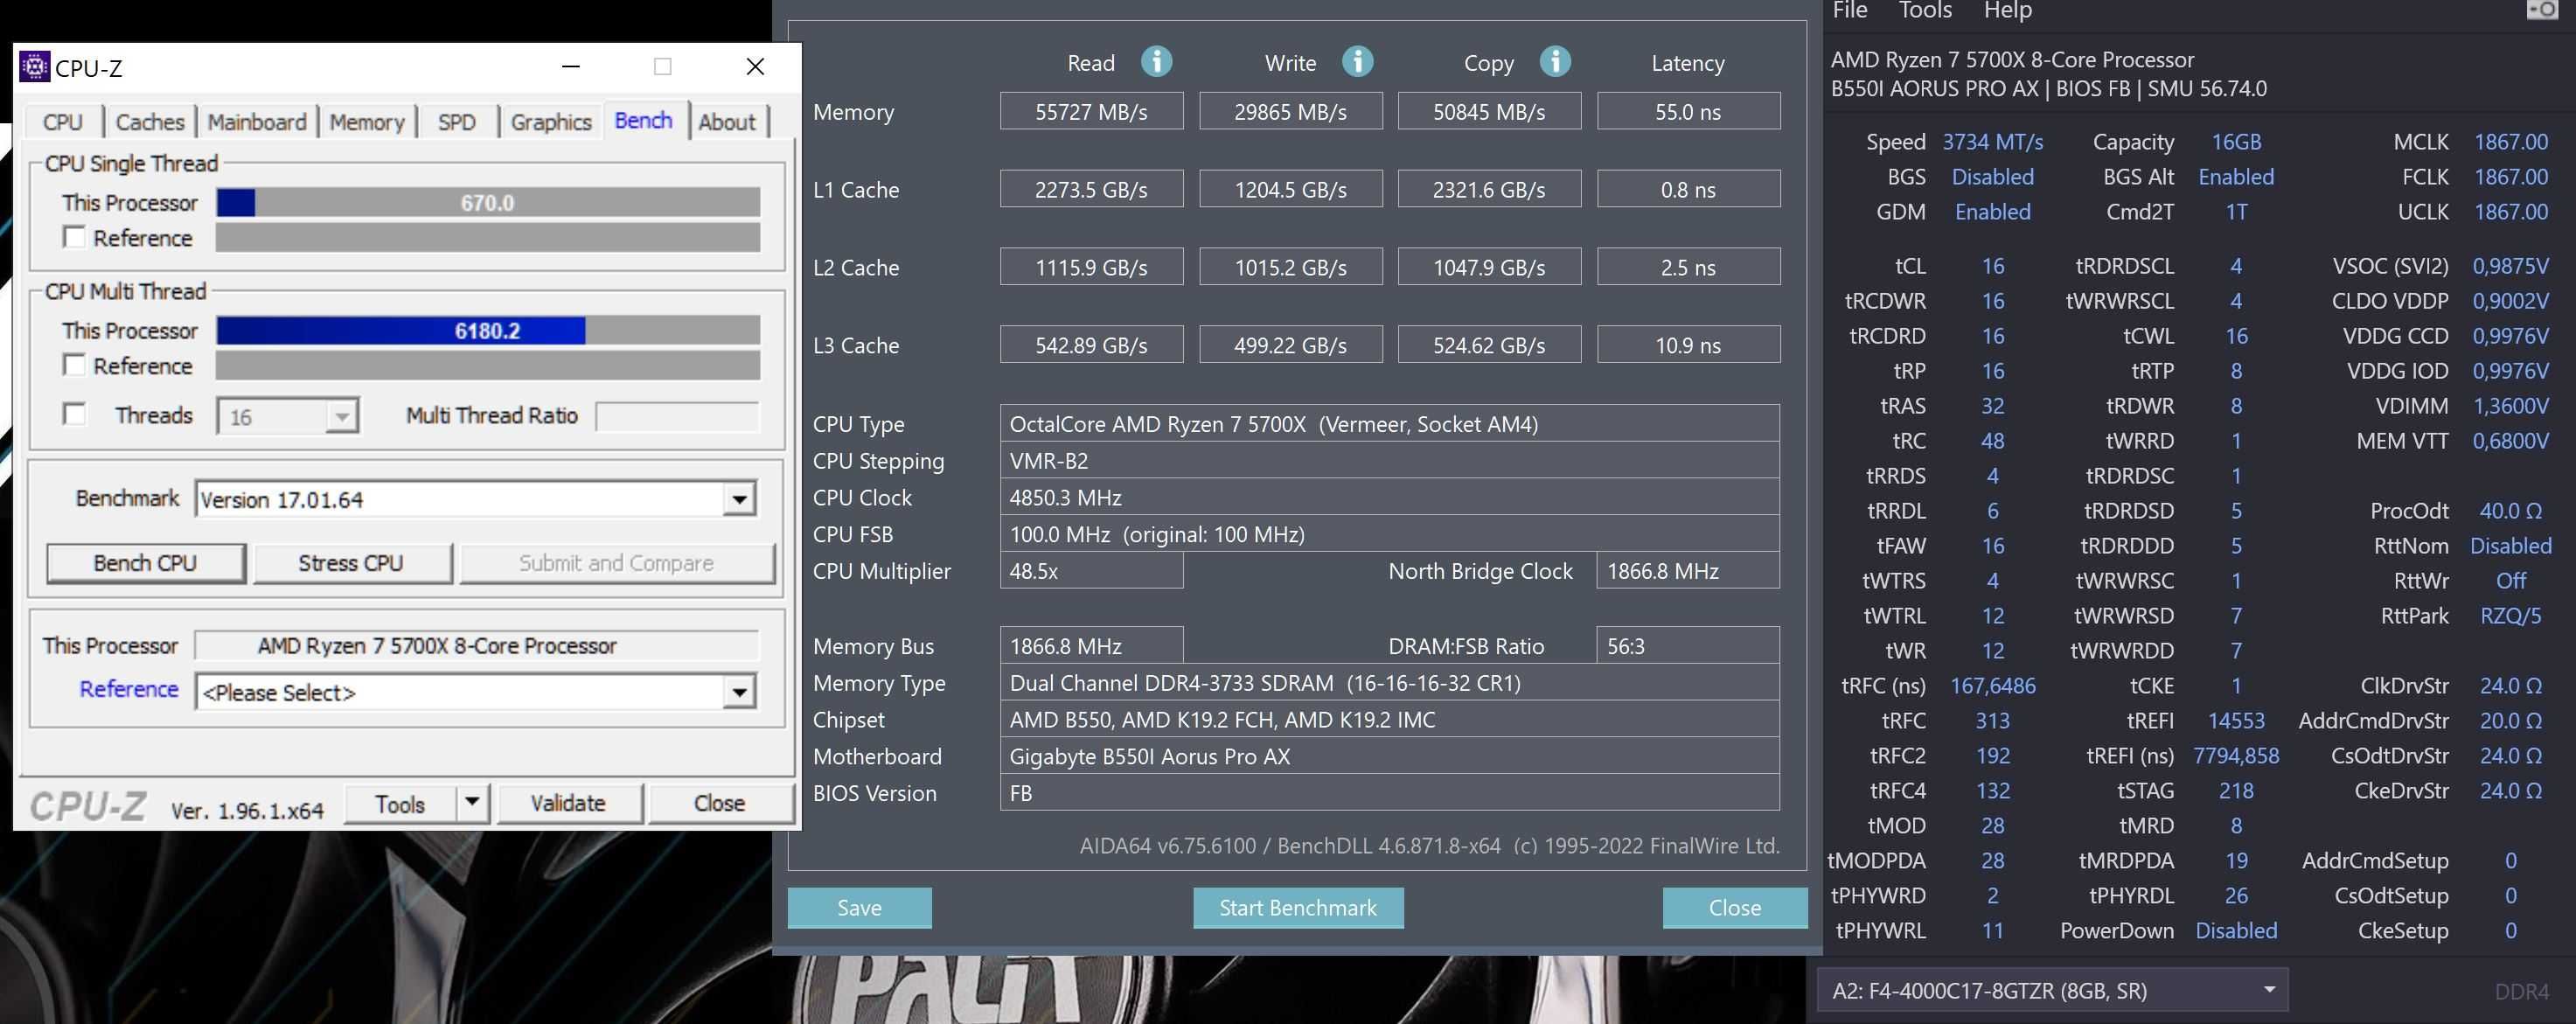This screenshot has width=2576, height=1024.
Task: Open the Help menu in ZenTimings
Action: [2007, 11]
